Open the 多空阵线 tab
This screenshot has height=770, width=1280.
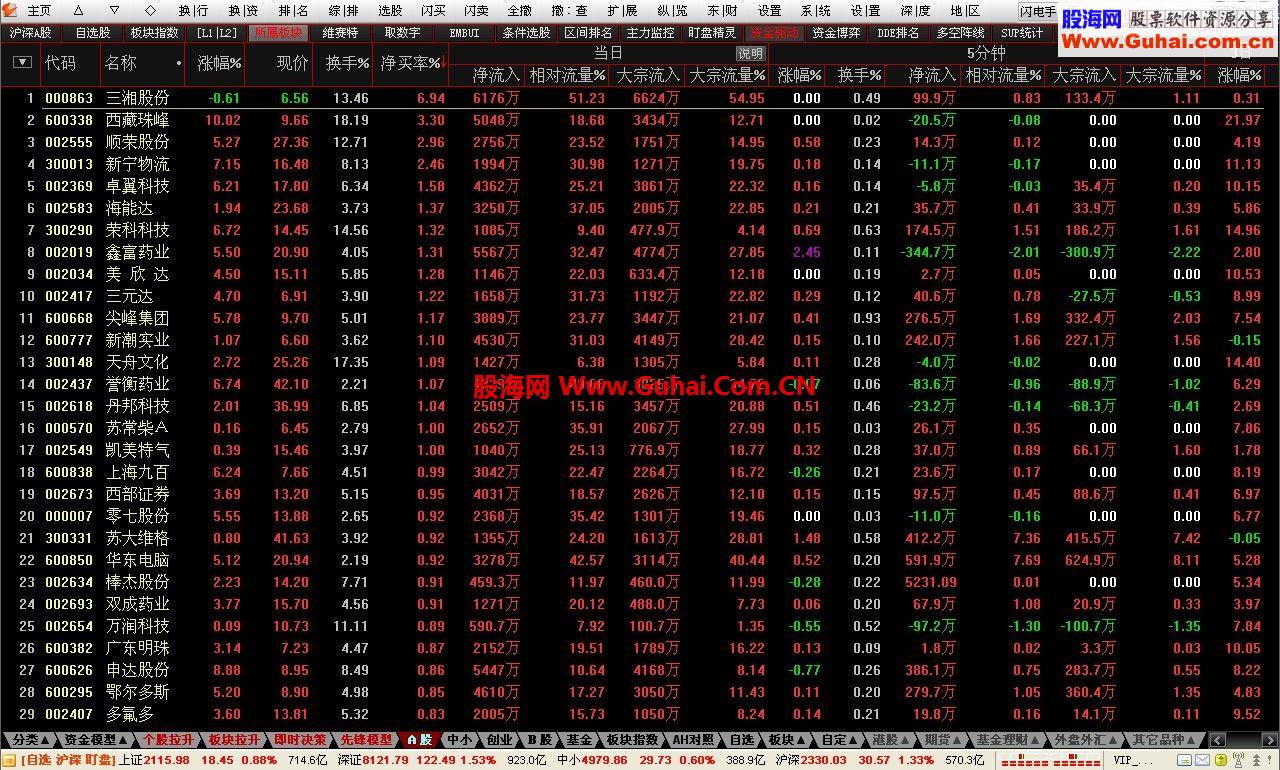[x=960, y=33]
